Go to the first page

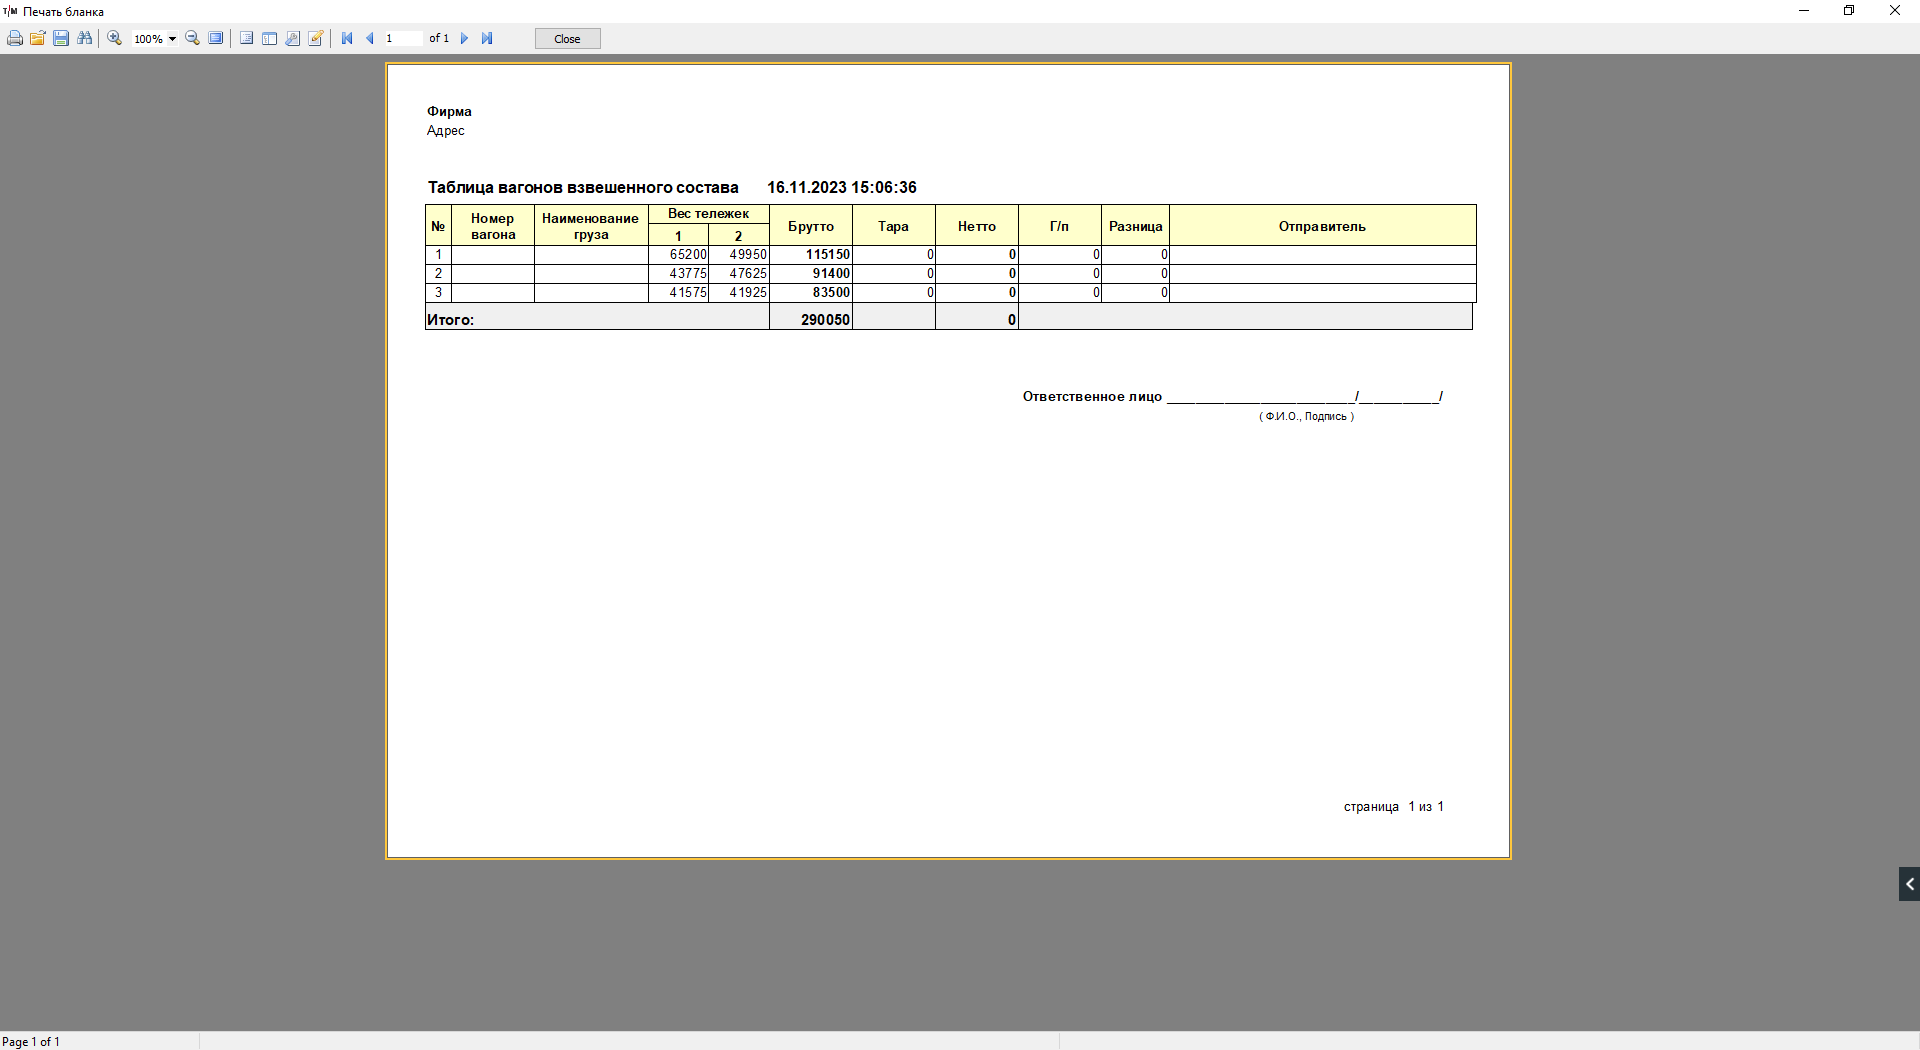coord(347,39)
